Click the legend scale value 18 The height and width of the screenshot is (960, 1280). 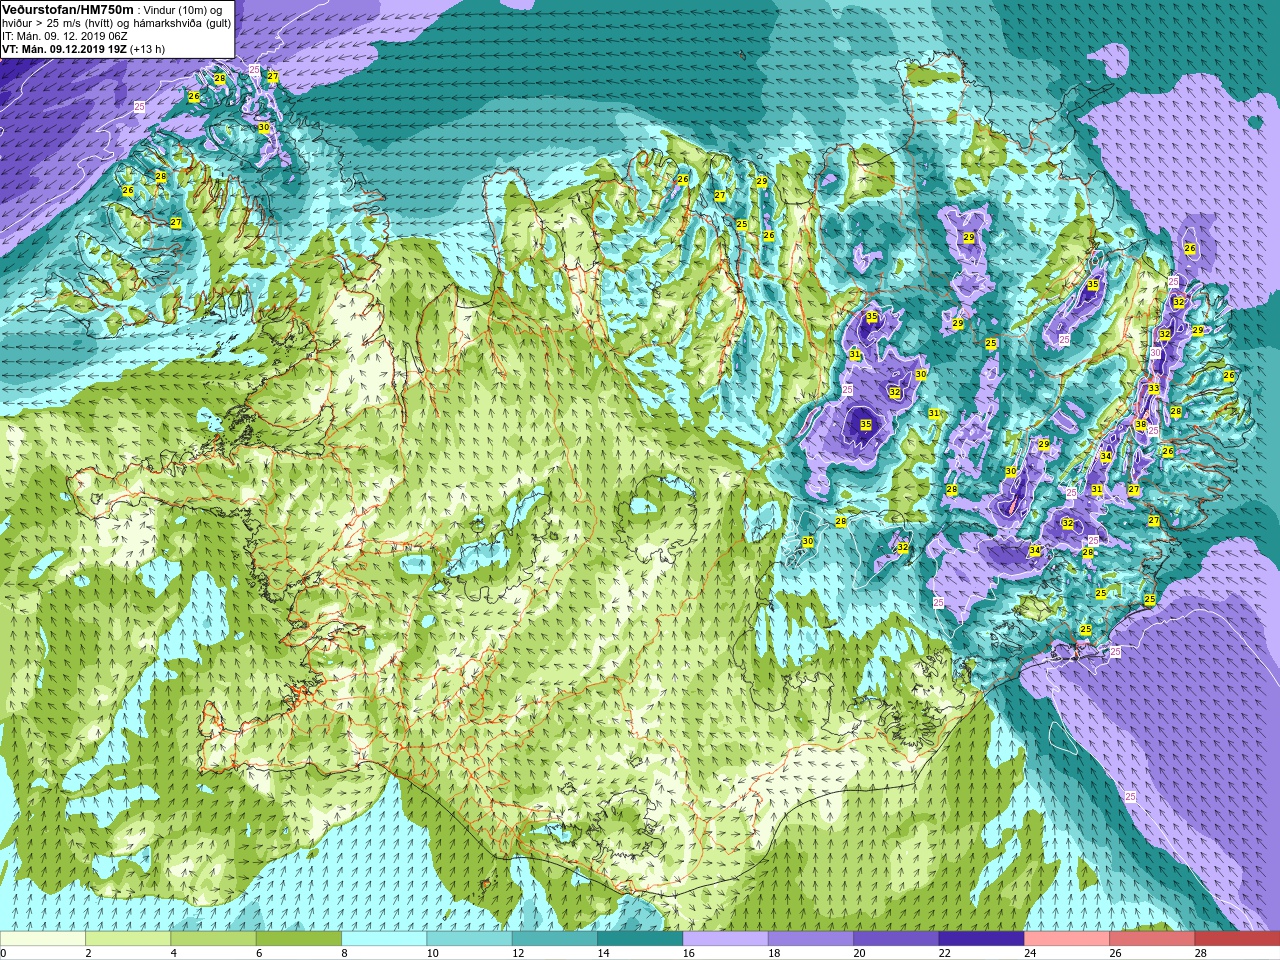pyautogui.click(x=773, y=953)
